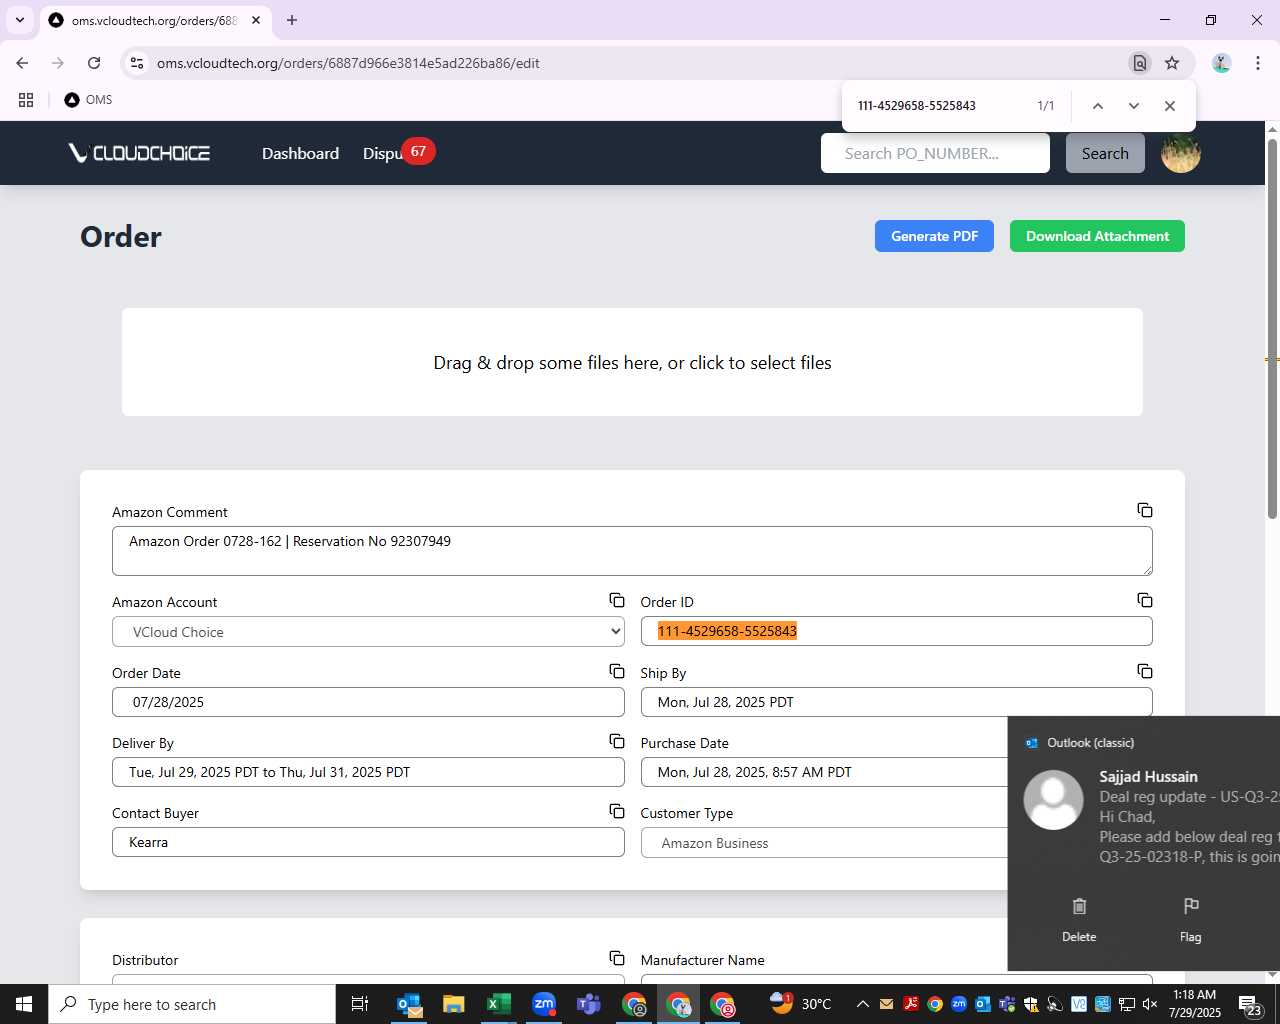Delete the Outlook notification email

pos(1079,918)
